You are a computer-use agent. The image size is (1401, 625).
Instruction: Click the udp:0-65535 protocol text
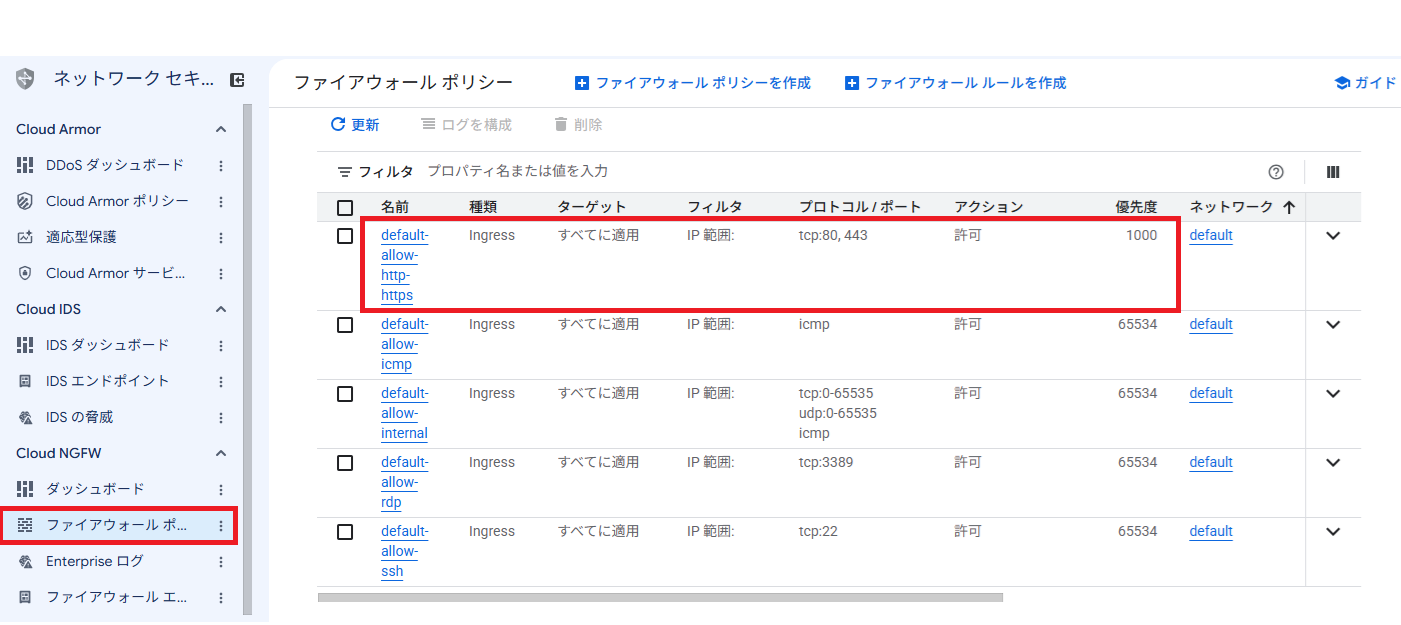pyautogui.click(x=838, y=414)
